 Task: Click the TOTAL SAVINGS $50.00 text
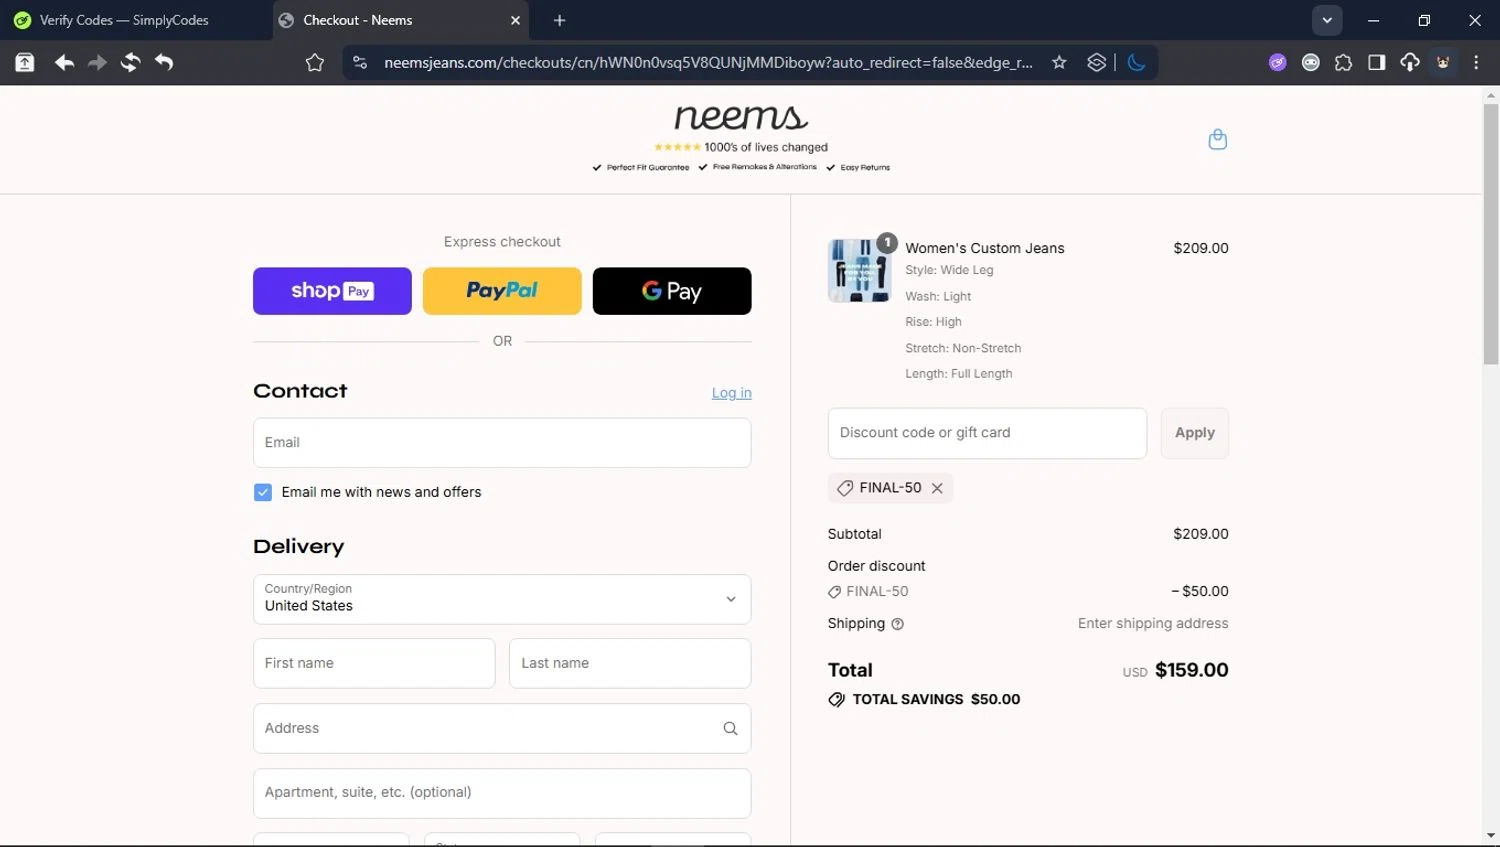point(936,699)
